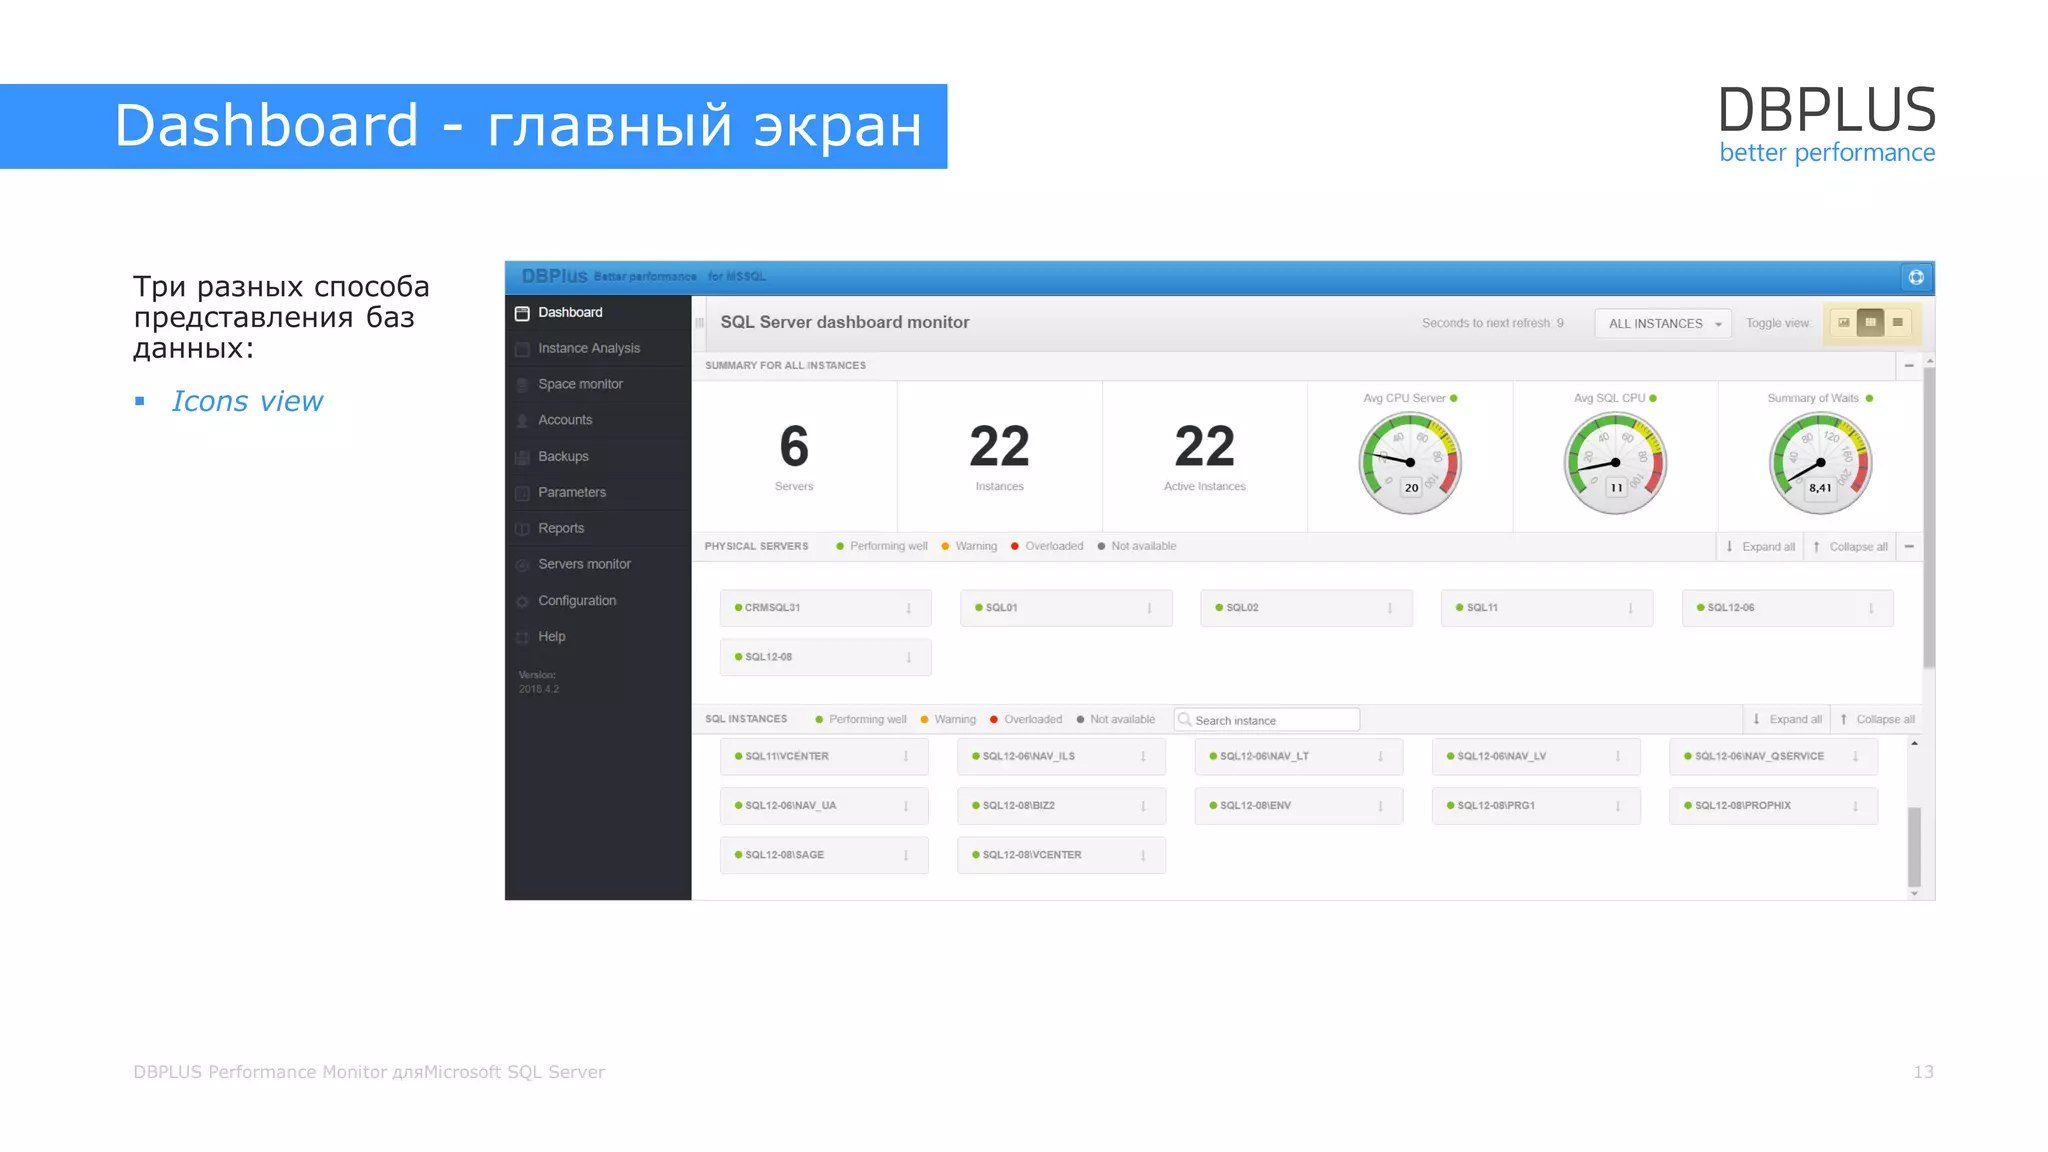Switch to the list view toggle
This screenshot has width=2048, height=1152.
tap(1897, 323)
